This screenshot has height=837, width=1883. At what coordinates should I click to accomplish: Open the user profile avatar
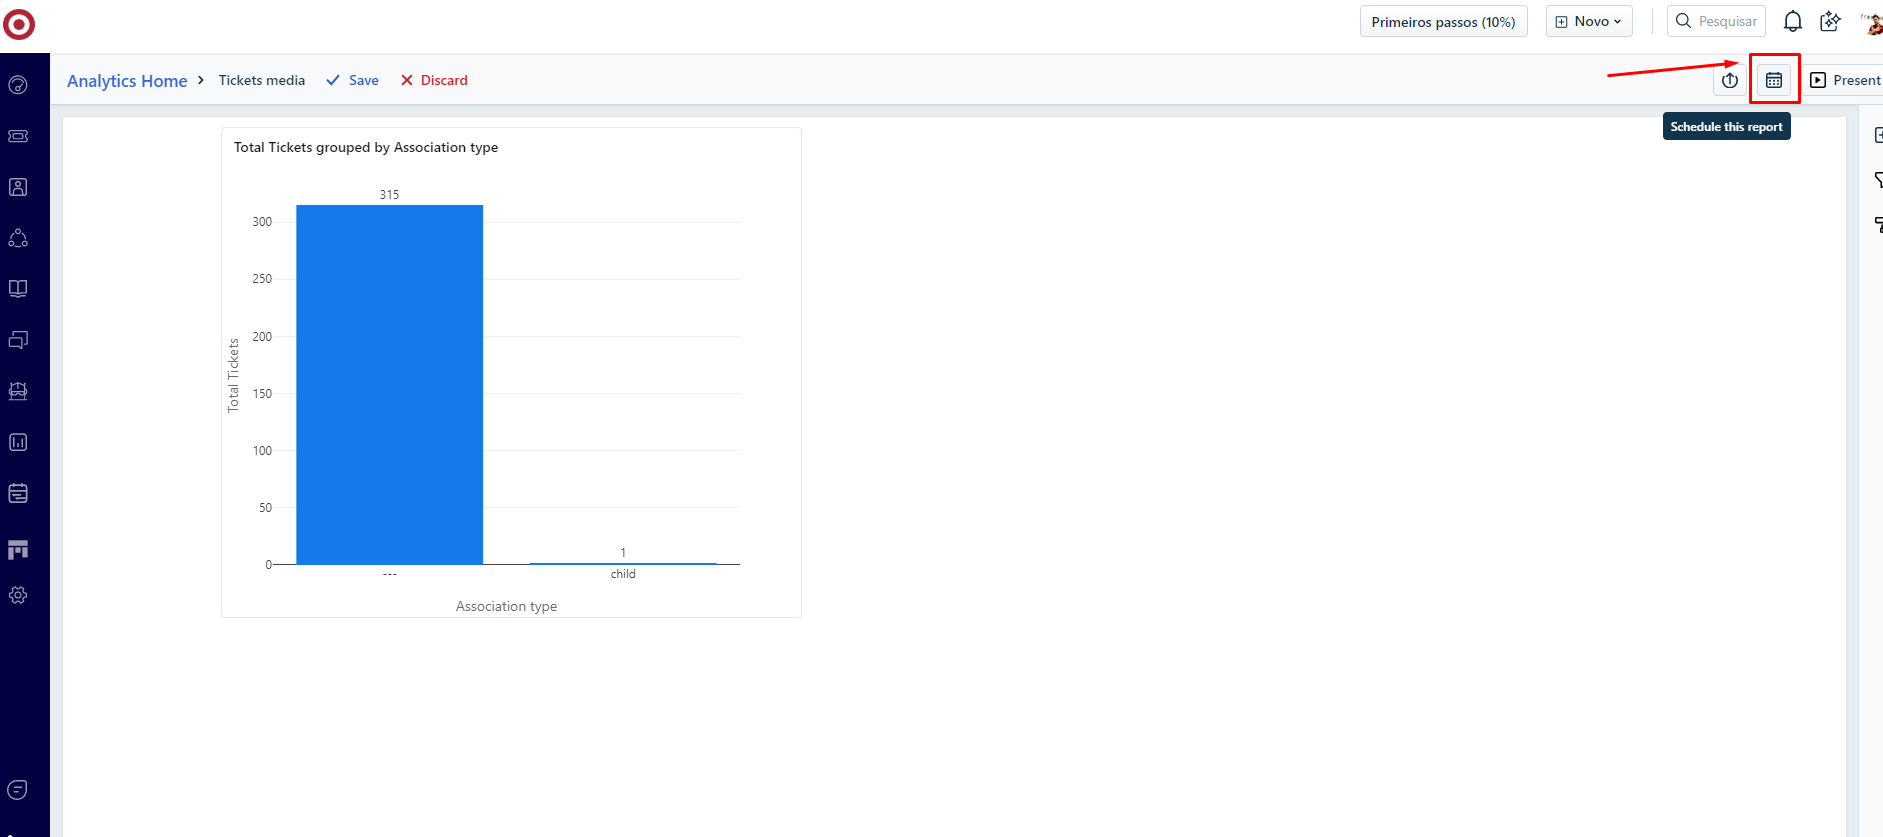pos(1872,21)
